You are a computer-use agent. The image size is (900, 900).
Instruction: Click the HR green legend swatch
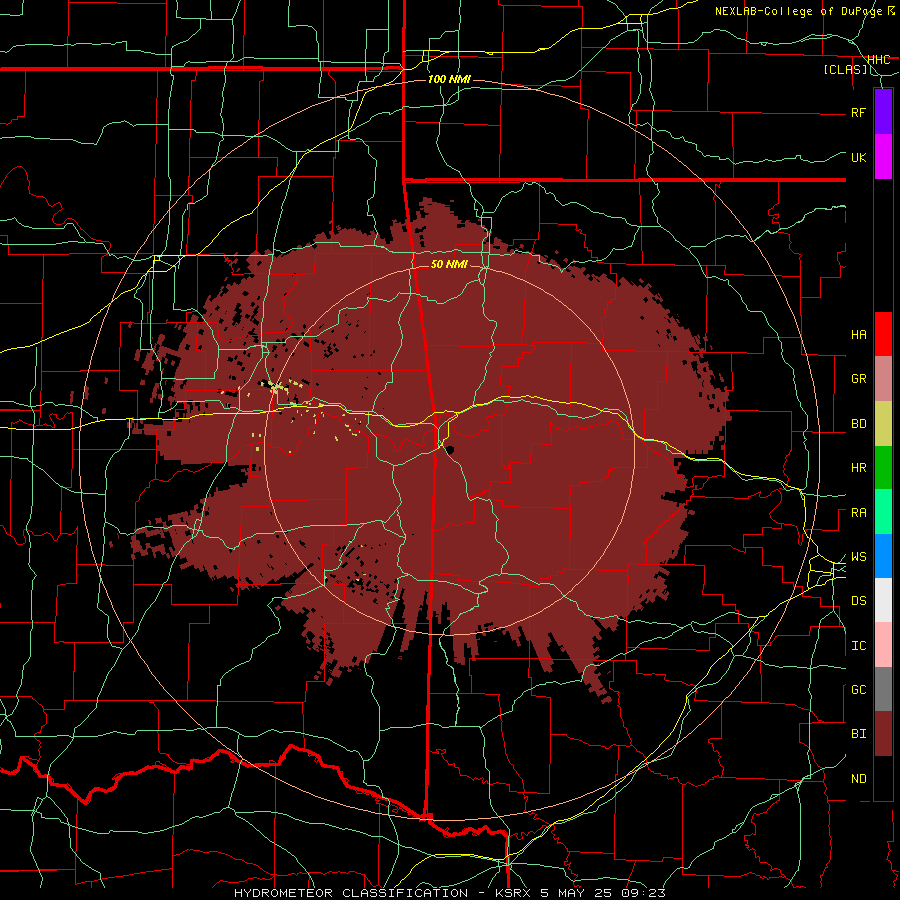coord(883,468)
